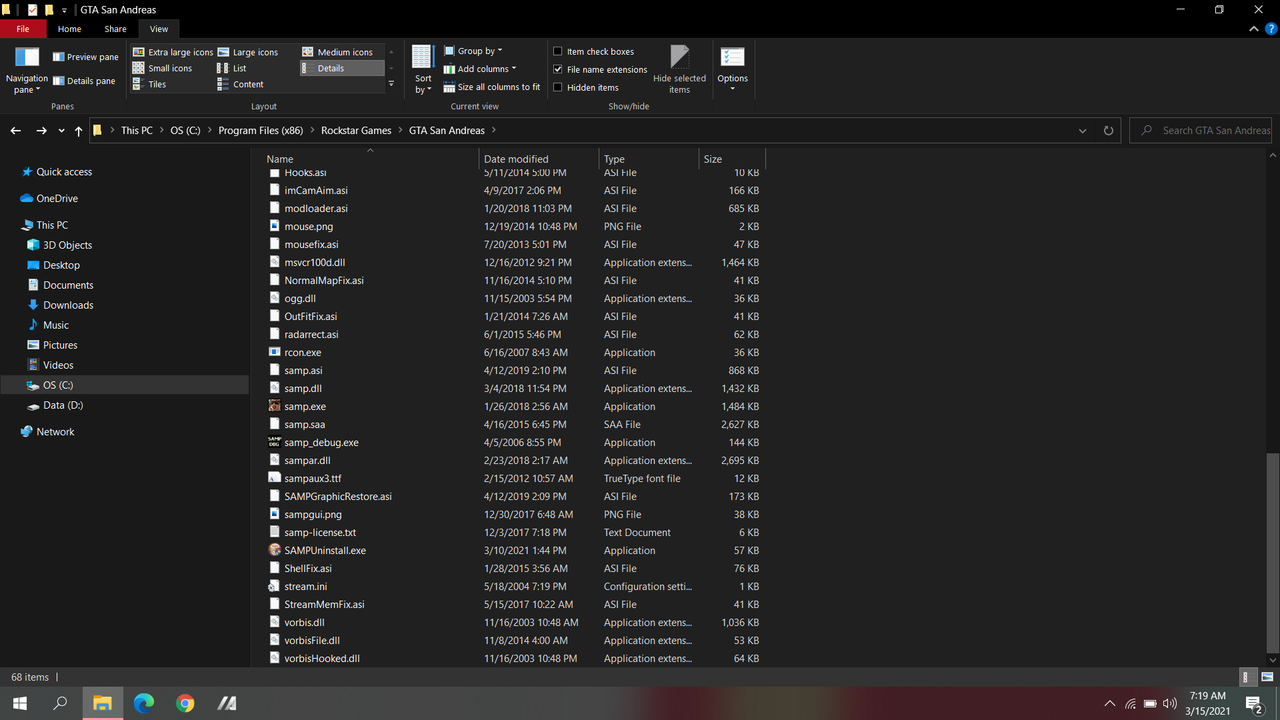Expand breadcrumb arrow after Rockstar Games
Image resolution: width=1280 pixels, height=720 pixels.
pos(400,131)
